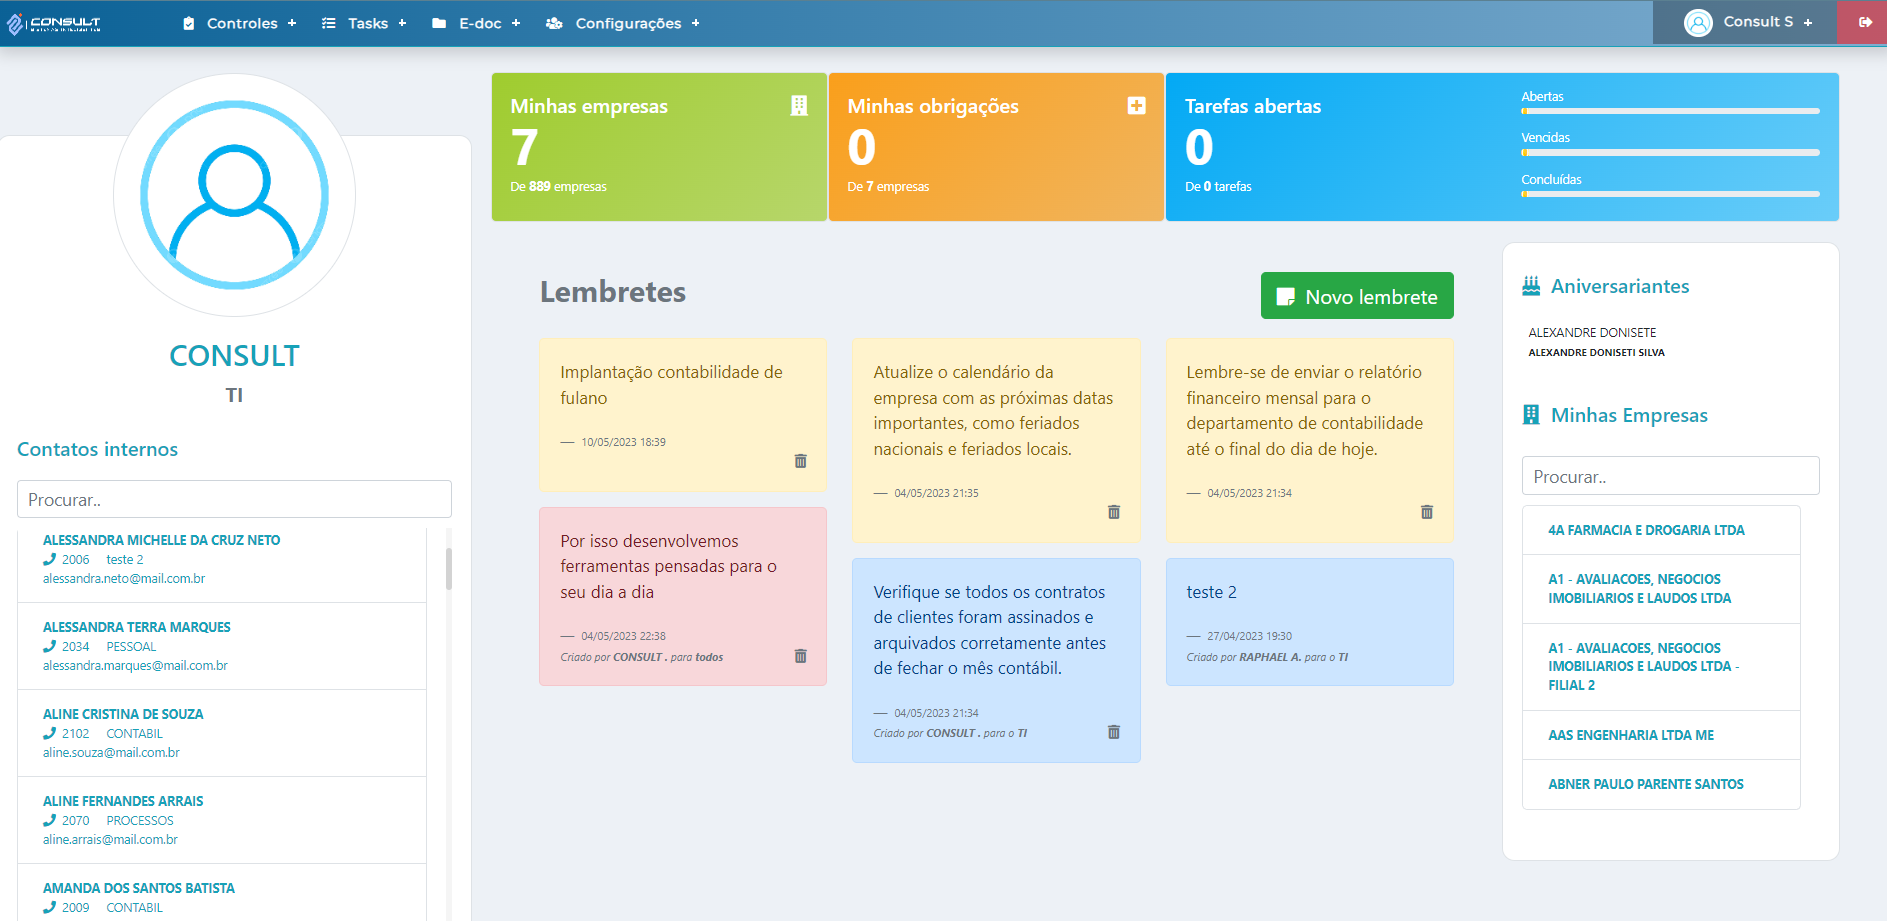Delete the 'Atualize o calendário' reminder
1887x921 pixels.
click(1113, 512)
